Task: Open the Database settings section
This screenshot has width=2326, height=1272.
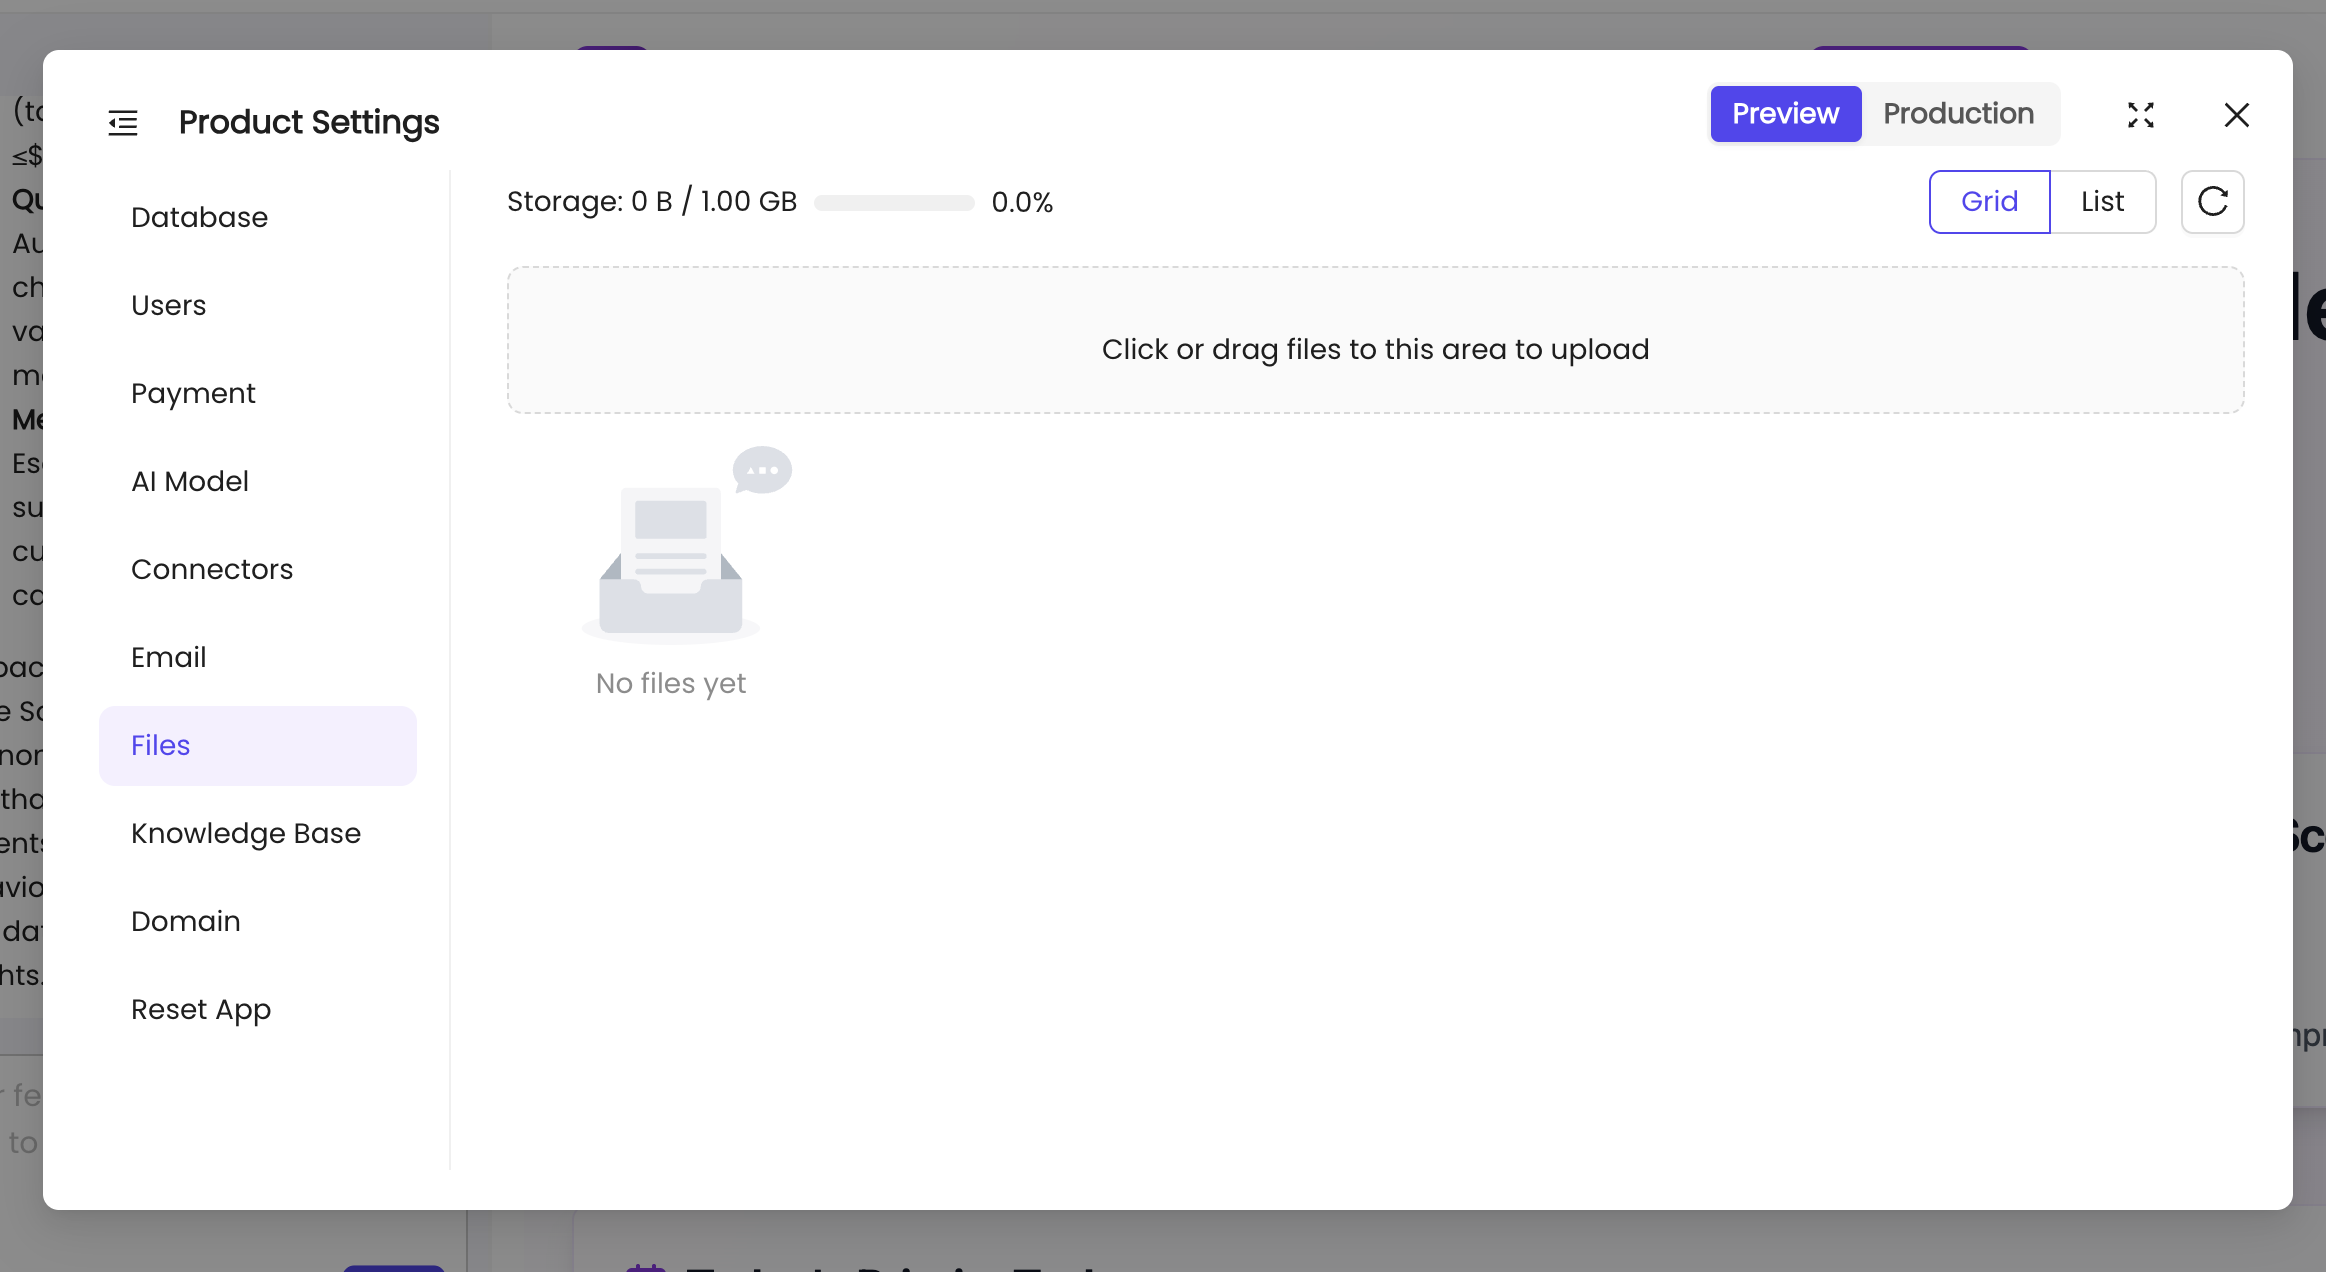Action: (x=199, y=216)
